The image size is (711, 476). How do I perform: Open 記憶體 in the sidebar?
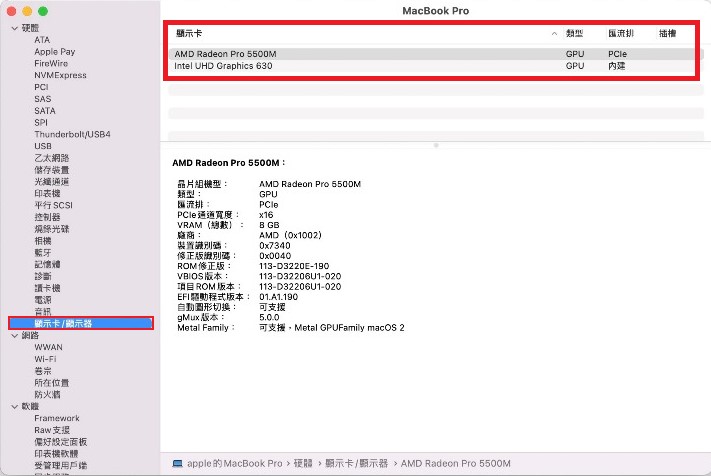tap(47, 264)
